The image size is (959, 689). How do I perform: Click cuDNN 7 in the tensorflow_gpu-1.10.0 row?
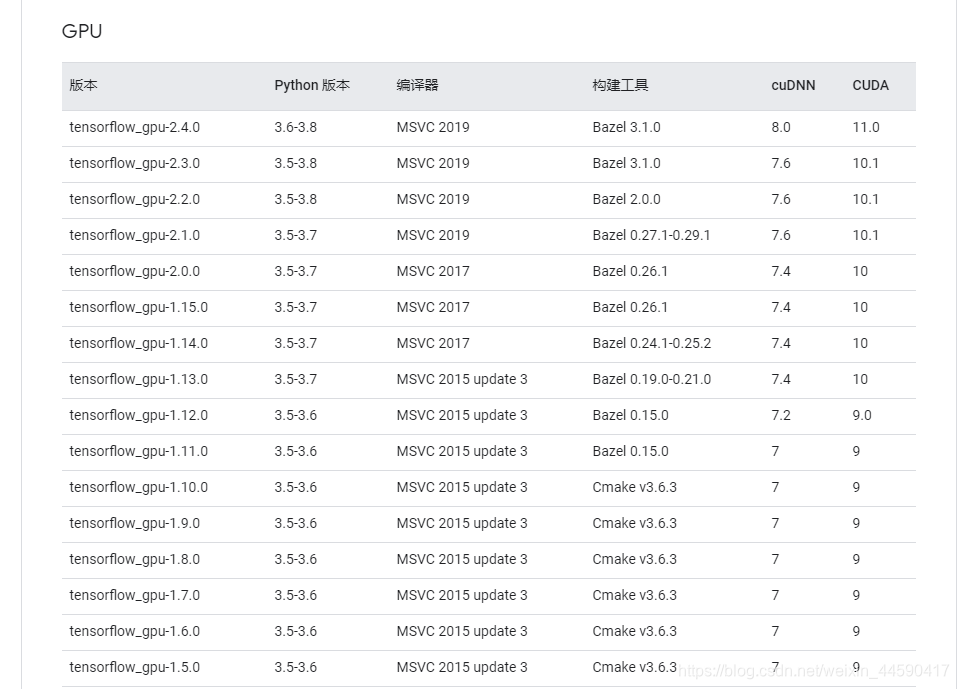(776, 488)
